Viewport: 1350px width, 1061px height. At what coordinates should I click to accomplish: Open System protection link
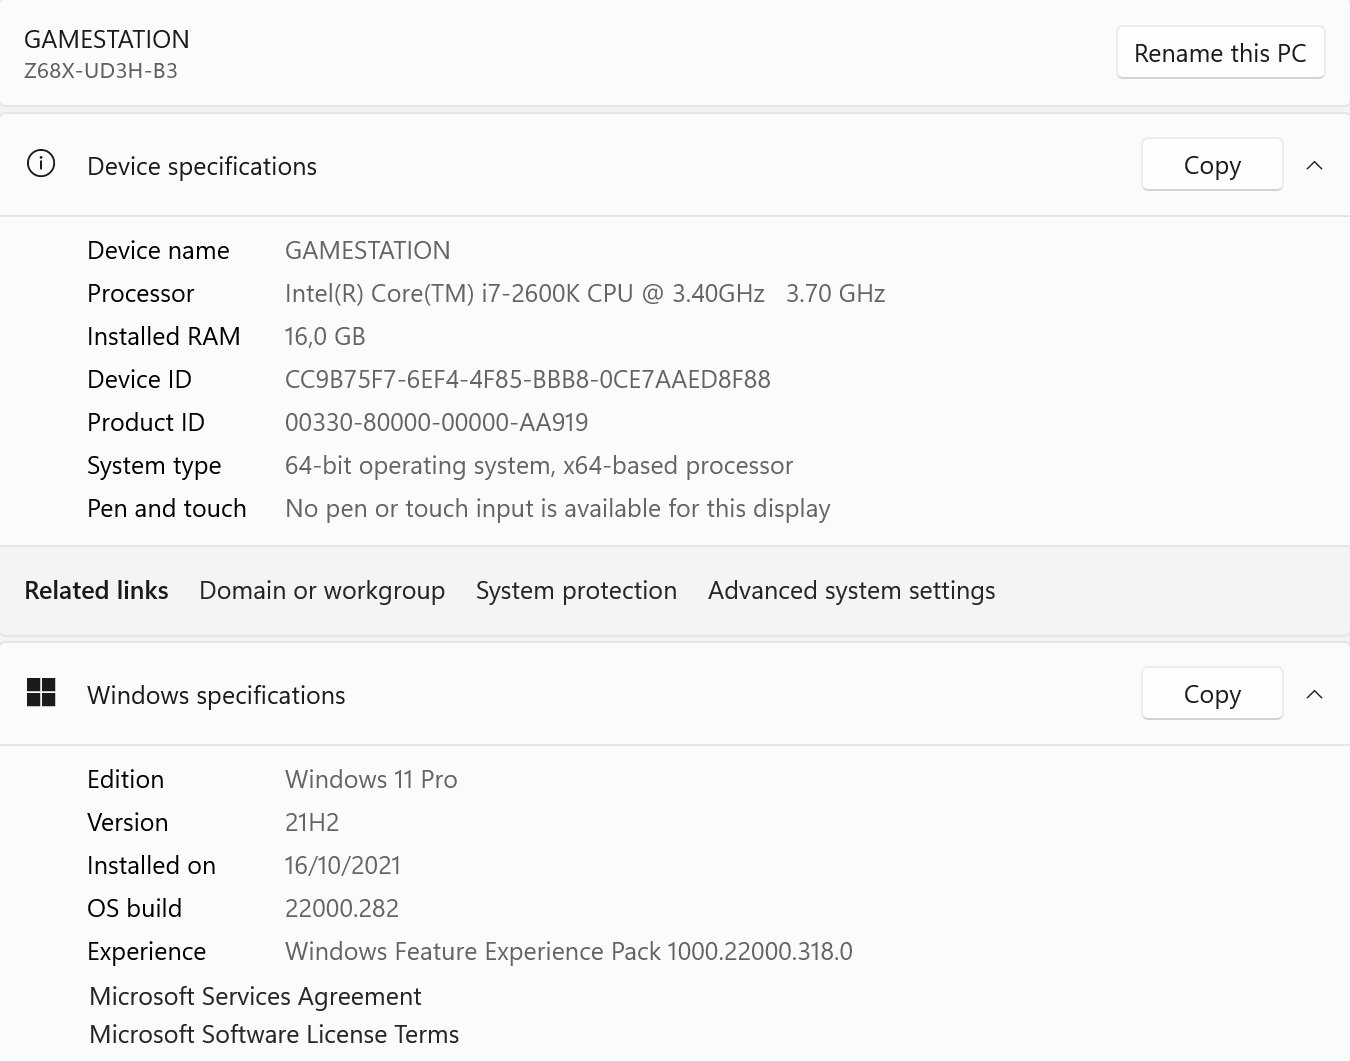576,591
